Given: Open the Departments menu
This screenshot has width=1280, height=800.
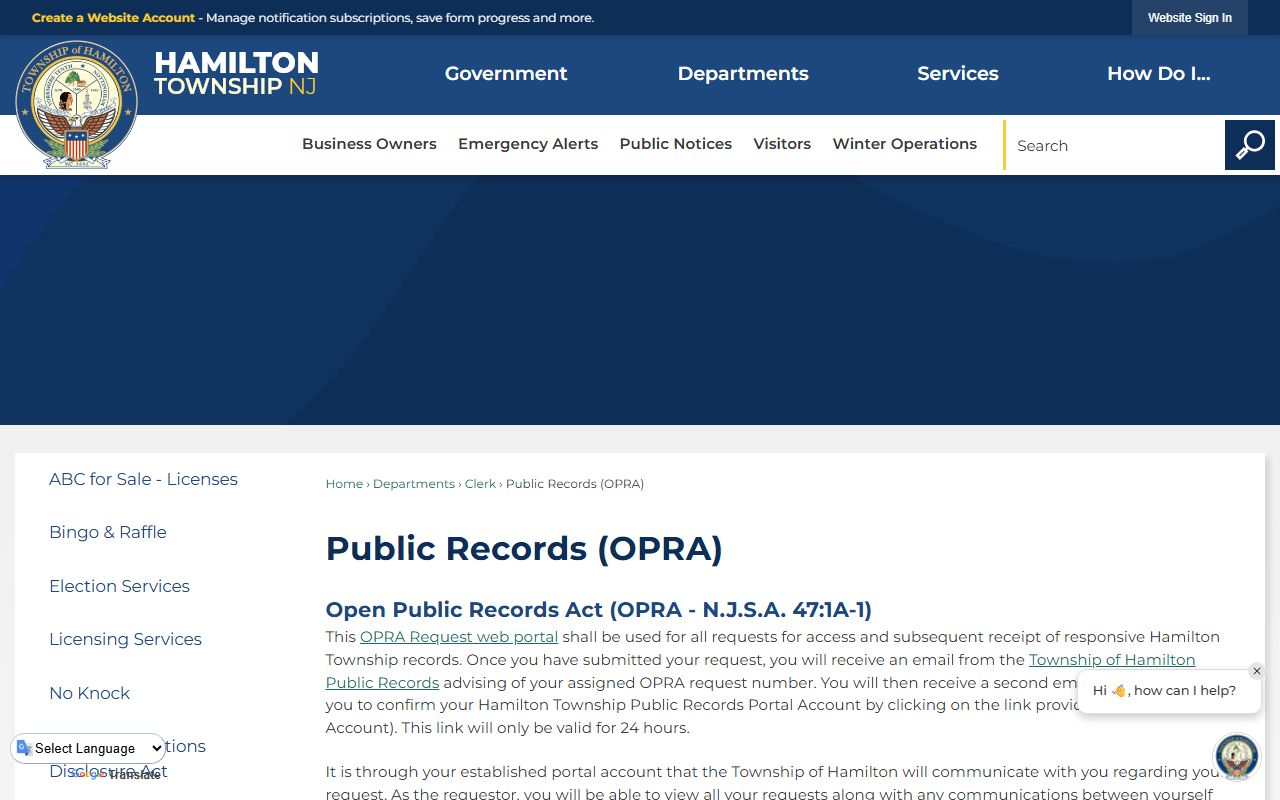Looking at the screenshot, I should [743, 74].
